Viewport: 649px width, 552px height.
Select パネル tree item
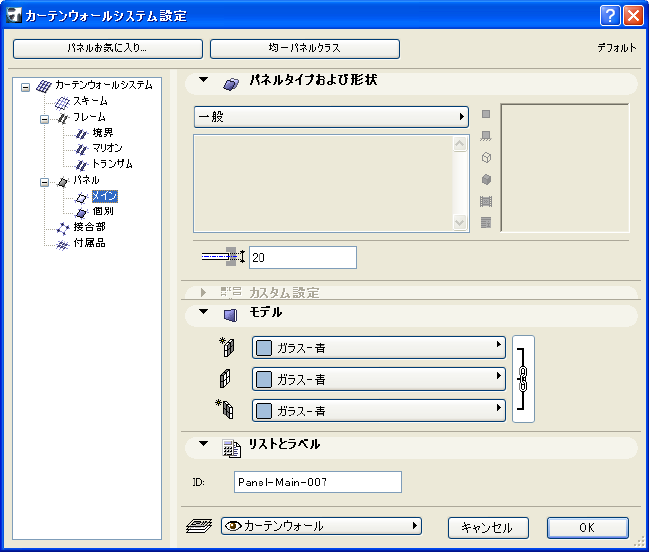(86, 180)
